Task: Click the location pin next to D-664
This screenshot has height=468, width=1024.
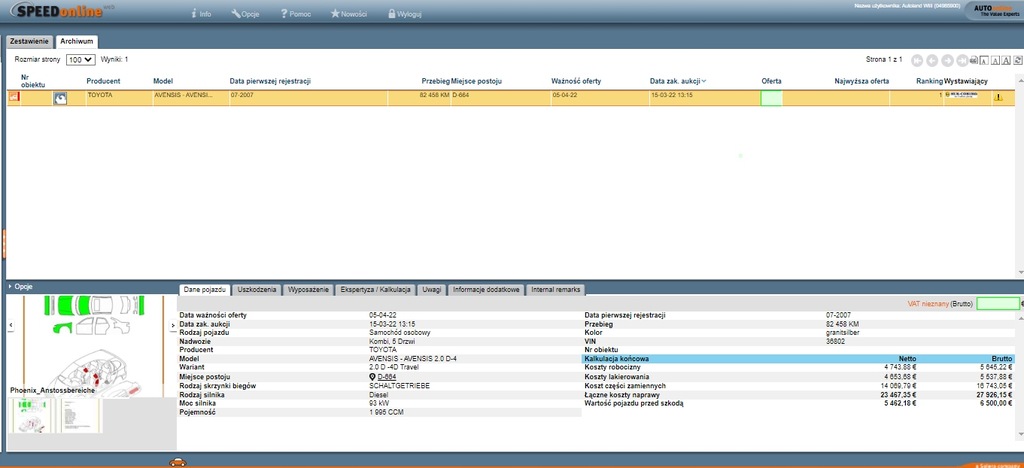Action: pyautogui.click(x=373, y=376)
